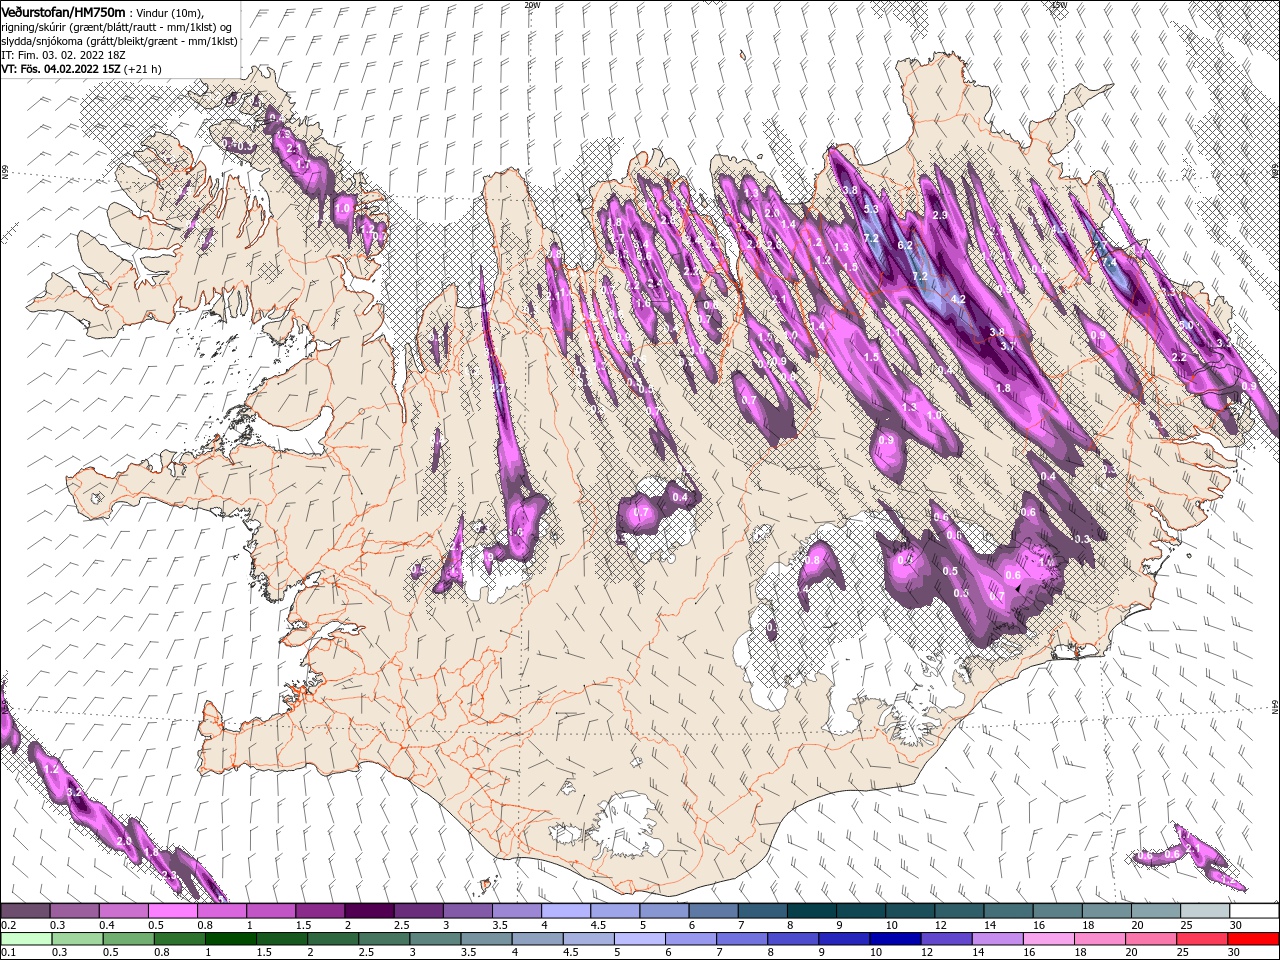
Task: Click the lower legend swatch labeled 18 (pink)
Action: (x=1099, y=939)
